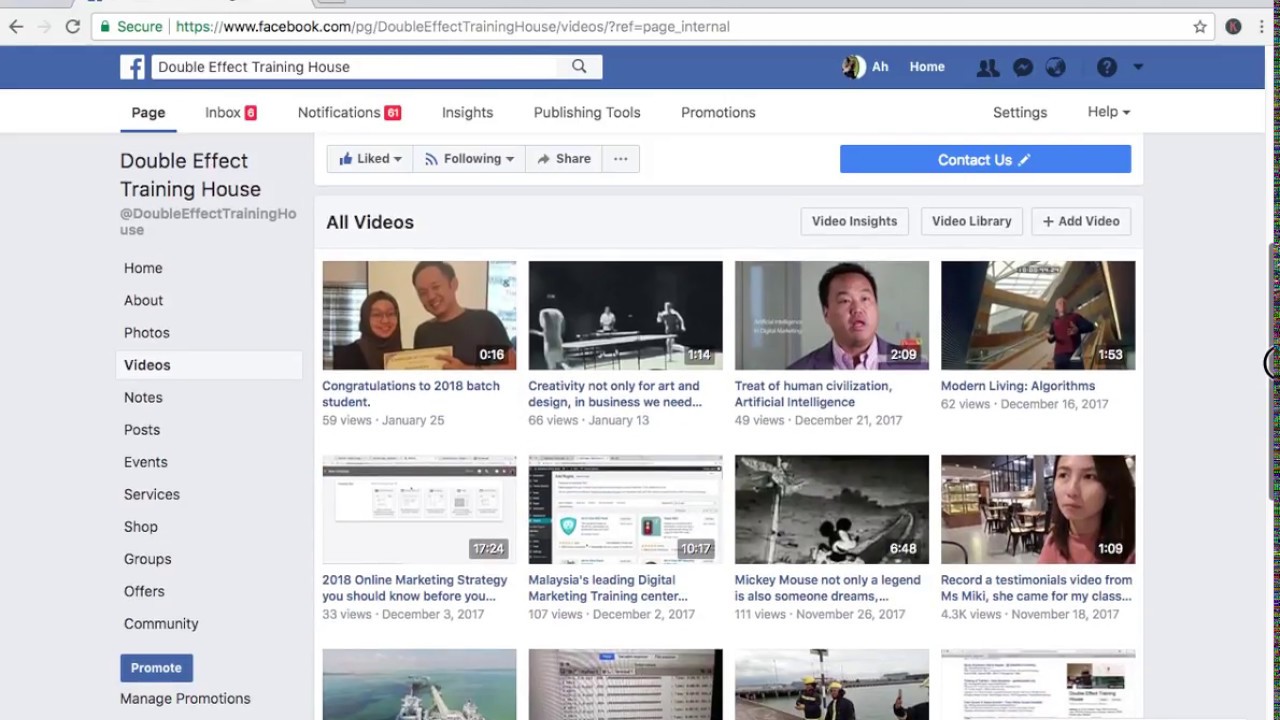Open the Video Library
This screenshot has width=1280, height=720.
click(x=971, y=221)
